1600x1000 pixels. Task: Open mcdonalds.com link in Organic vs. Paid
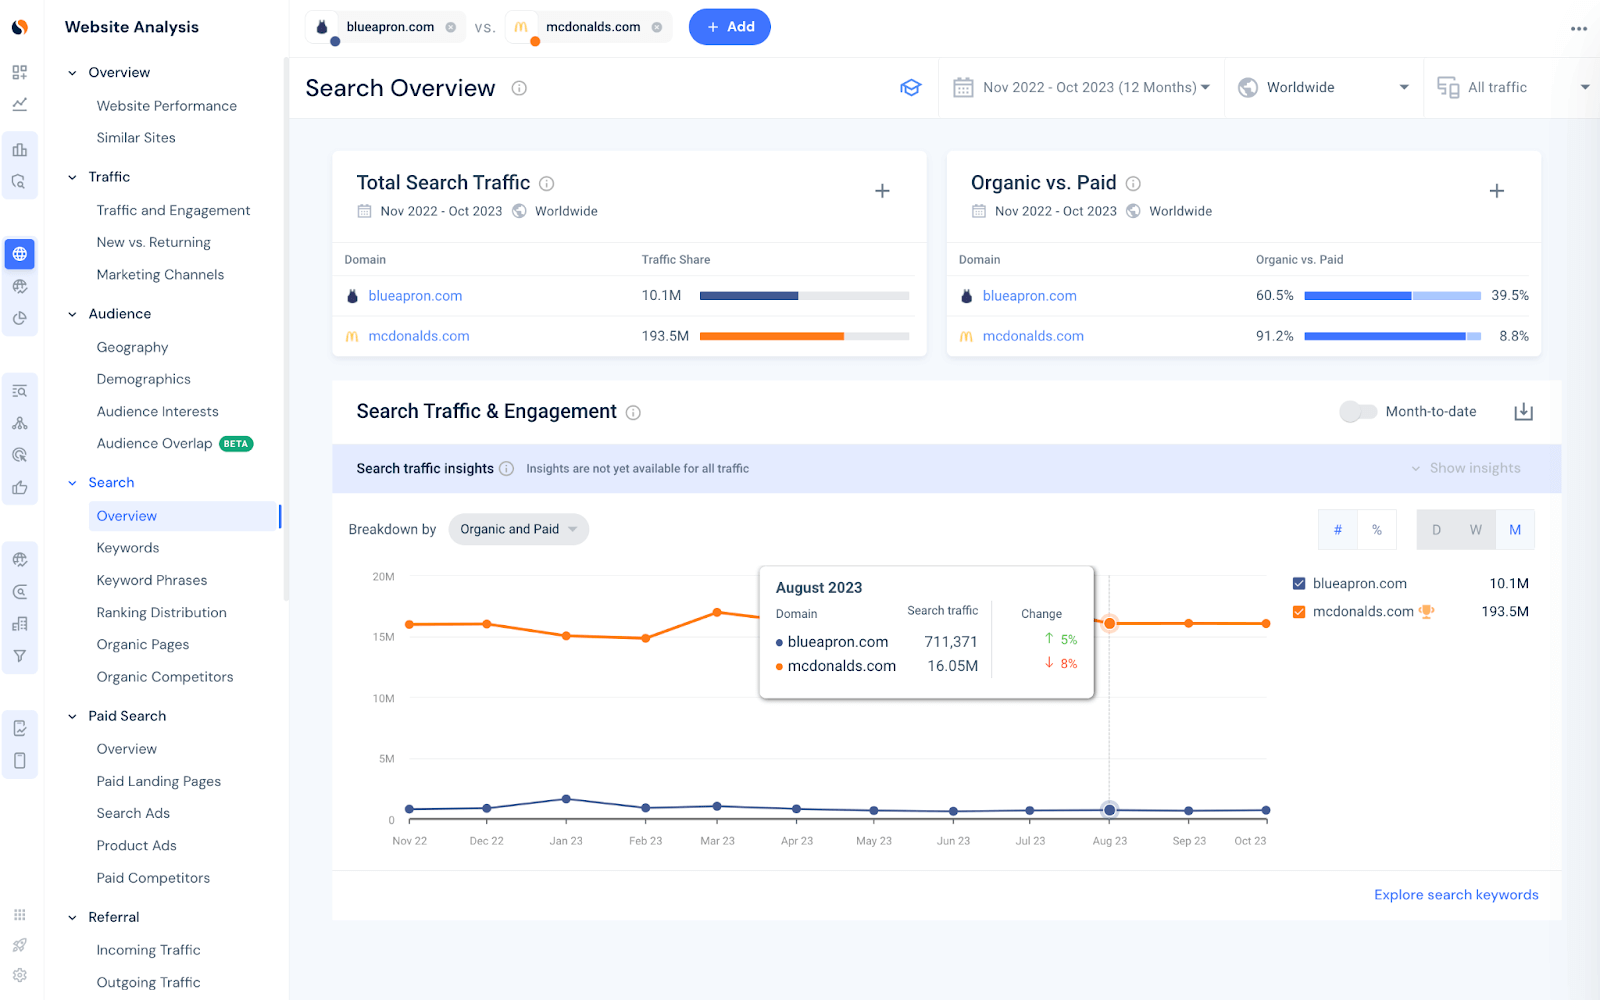pyautogui.click(x=1033, y=336)
